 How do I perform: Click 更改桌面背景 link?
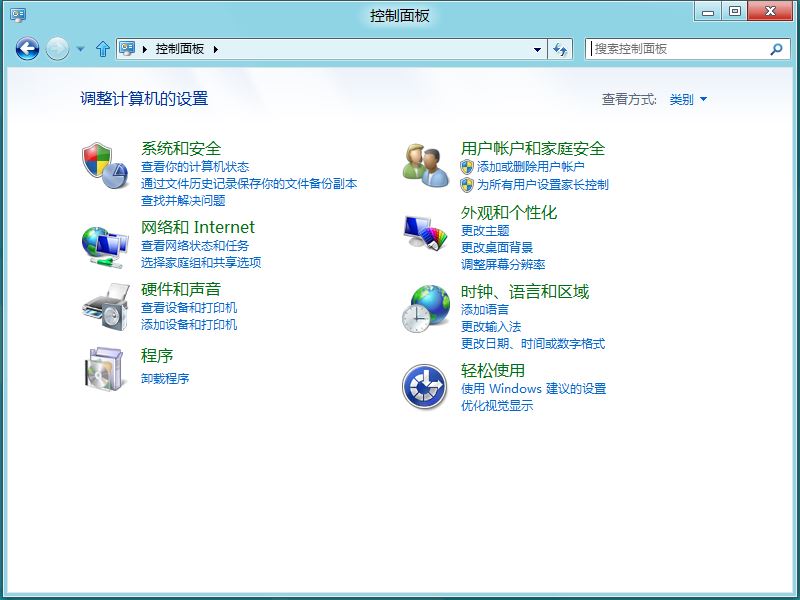(x=497, y=247)
